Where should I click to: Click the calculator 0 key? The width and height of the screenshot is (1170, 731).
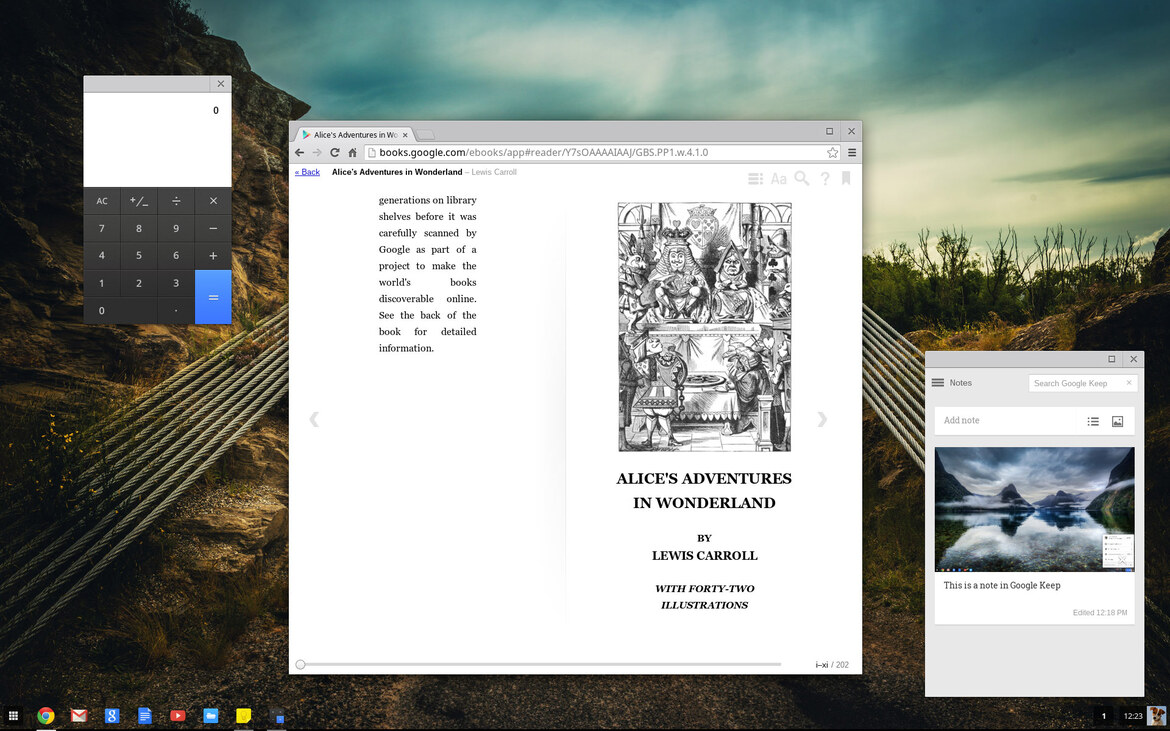120,311
